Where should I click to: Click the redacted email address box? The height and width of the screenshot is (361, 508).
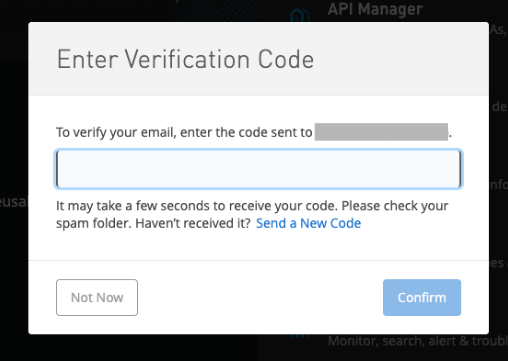[381, 132]
